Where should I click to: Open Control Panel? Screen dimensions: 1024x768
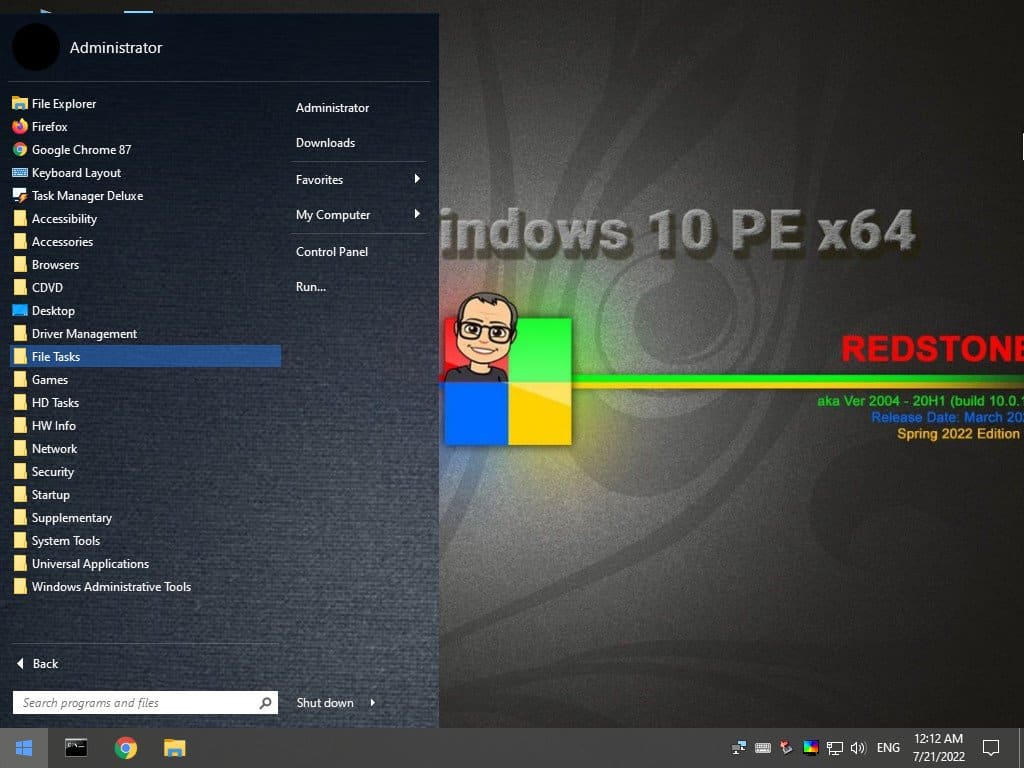(x=332, y=251)
